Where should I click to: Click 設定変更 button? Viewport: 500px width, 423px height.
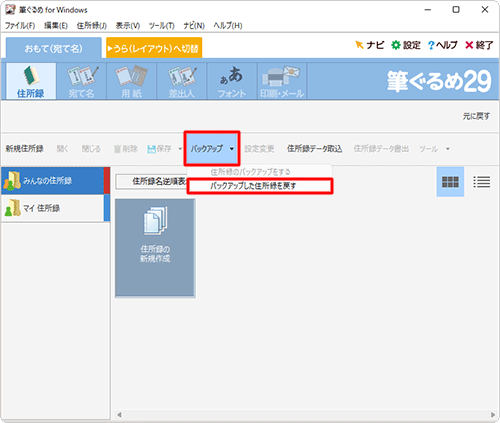pyautogui.click(x=259, y=149)
